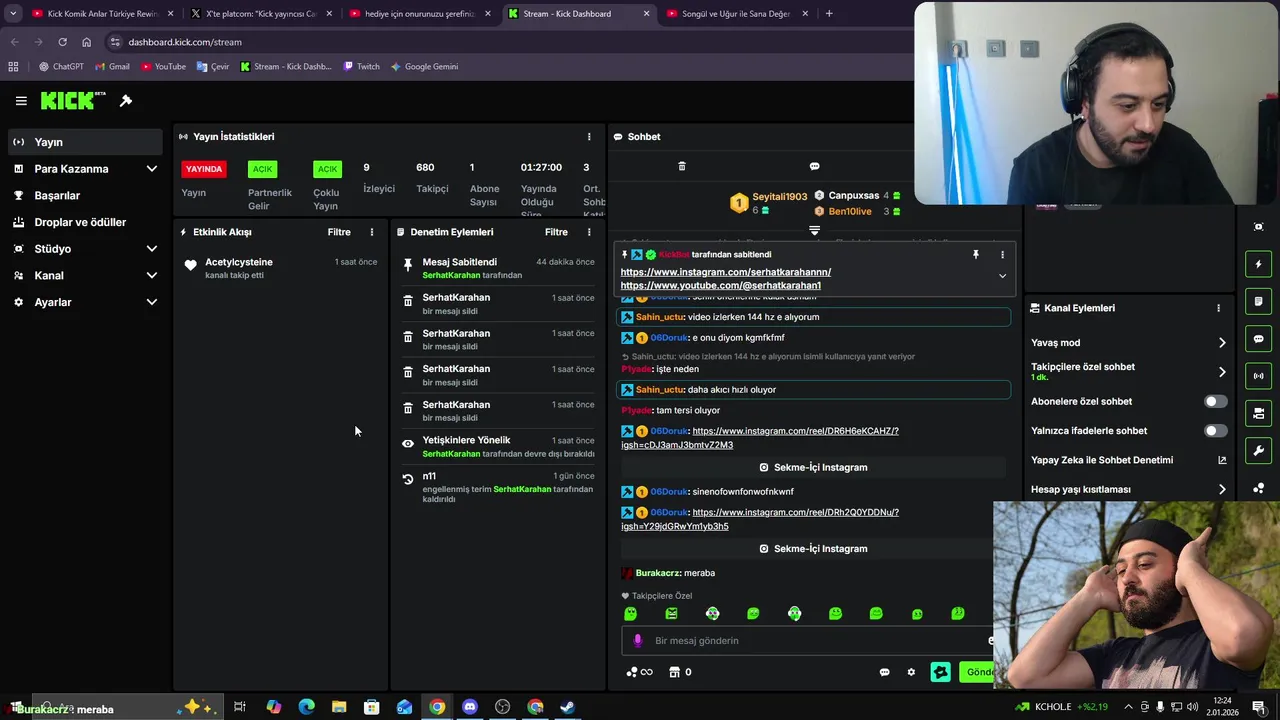This screenshot has height=720, width=1280.
Task: Toggle the Çoklu Yayın AÇIK badge
Action: [x=327, y=169]
